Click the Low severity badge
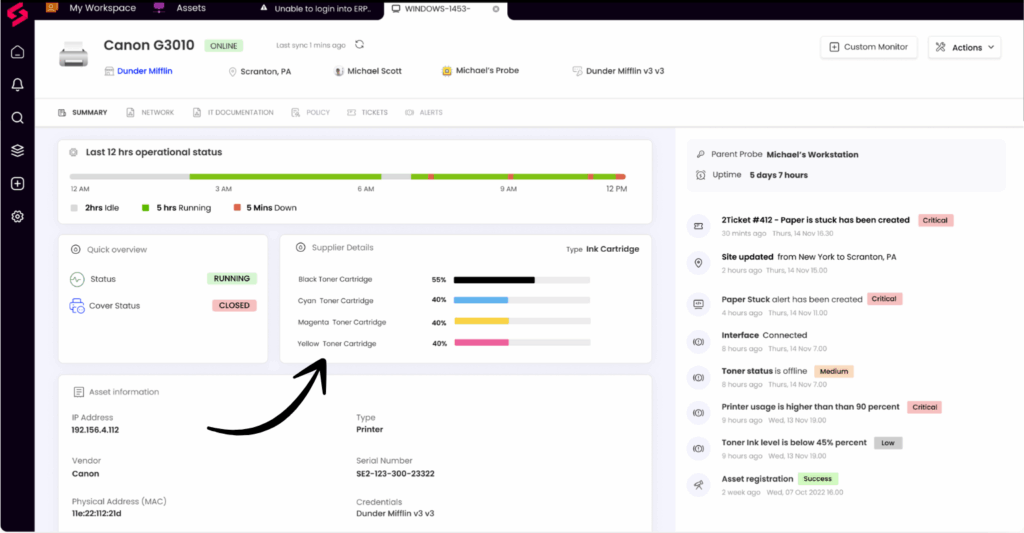The height and width of the screenshot is (533, 1024). click(x=888, y=443)
